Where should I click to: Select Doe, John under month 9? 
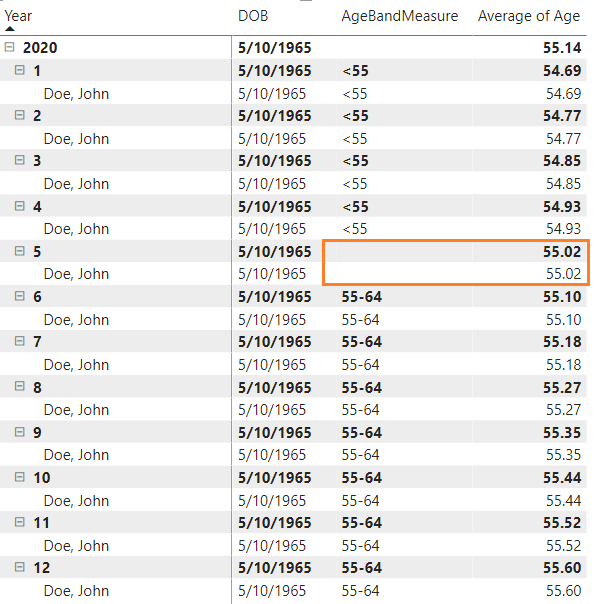pos(76,455)
